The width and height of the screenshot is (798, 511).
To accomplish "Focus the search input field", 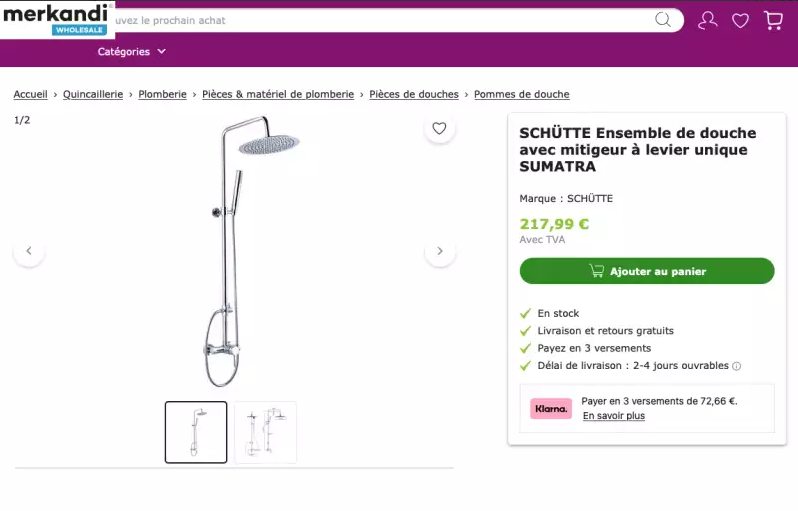I will [x=380, y=20].
